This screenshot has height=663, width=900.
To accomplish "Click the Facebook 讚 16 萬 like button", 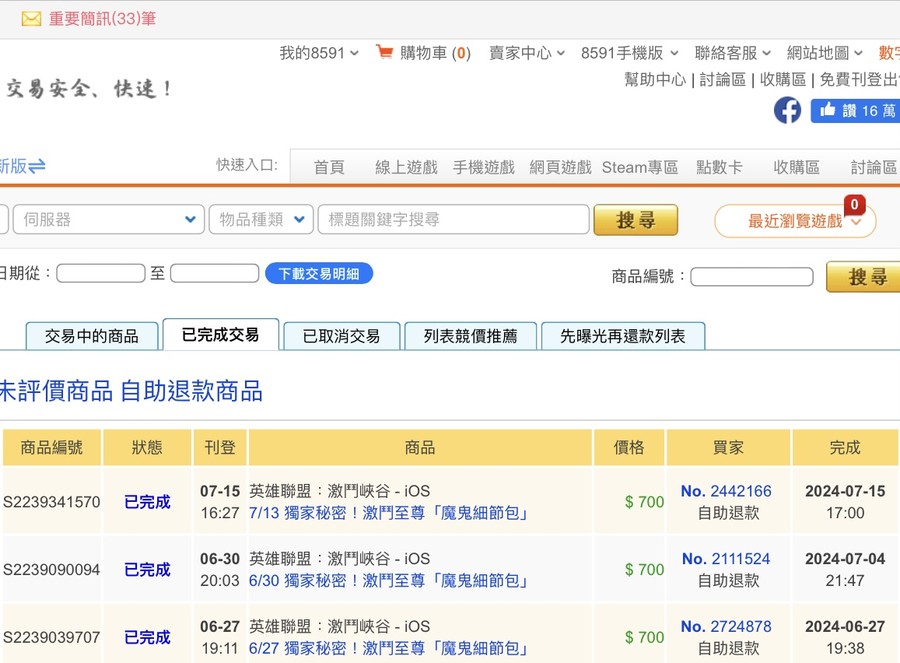I will (x=855, y=111).
